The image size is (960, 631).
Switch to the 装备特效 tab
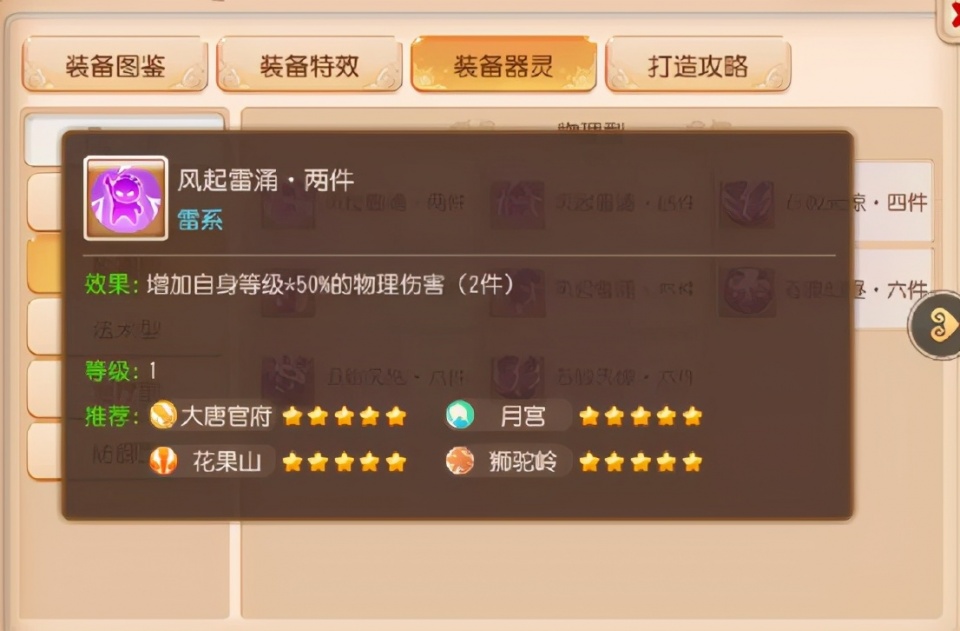pos(309,65)
